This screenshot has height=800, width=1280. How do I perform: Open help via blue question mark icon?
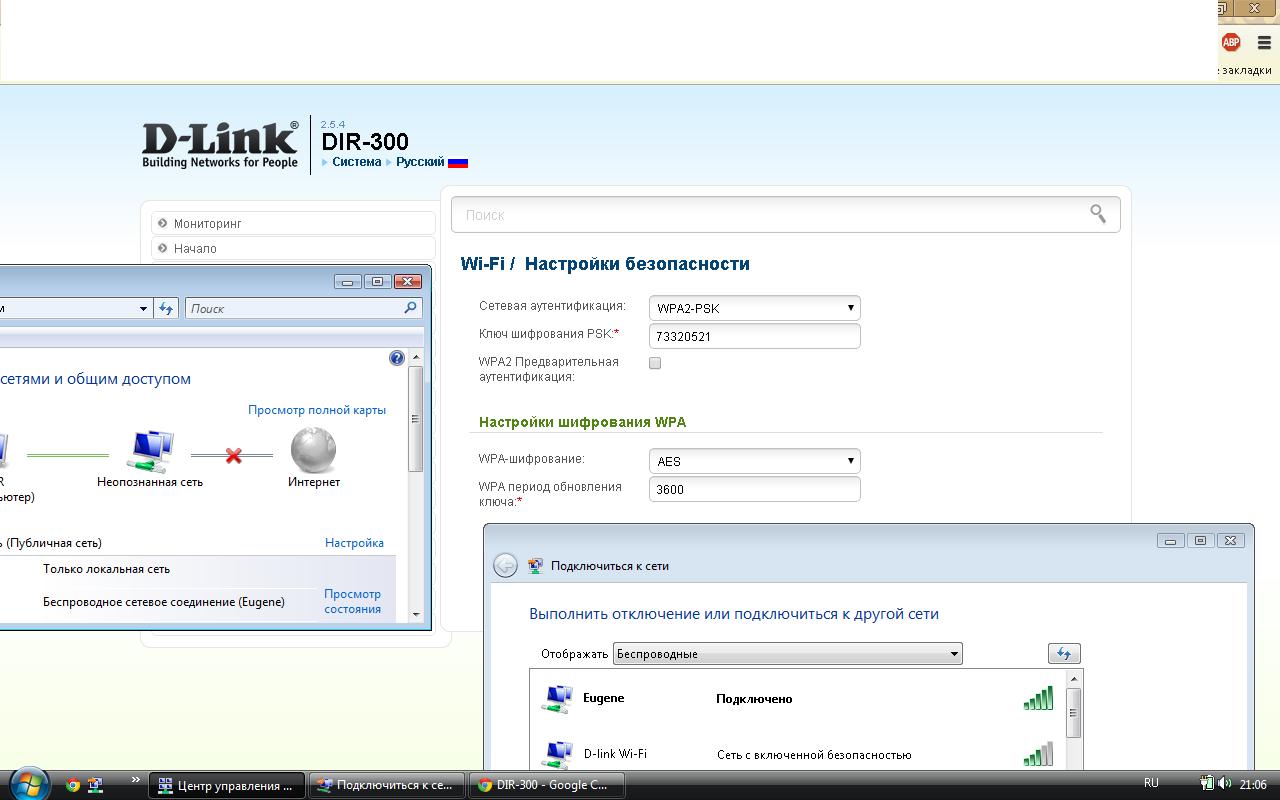397,358
